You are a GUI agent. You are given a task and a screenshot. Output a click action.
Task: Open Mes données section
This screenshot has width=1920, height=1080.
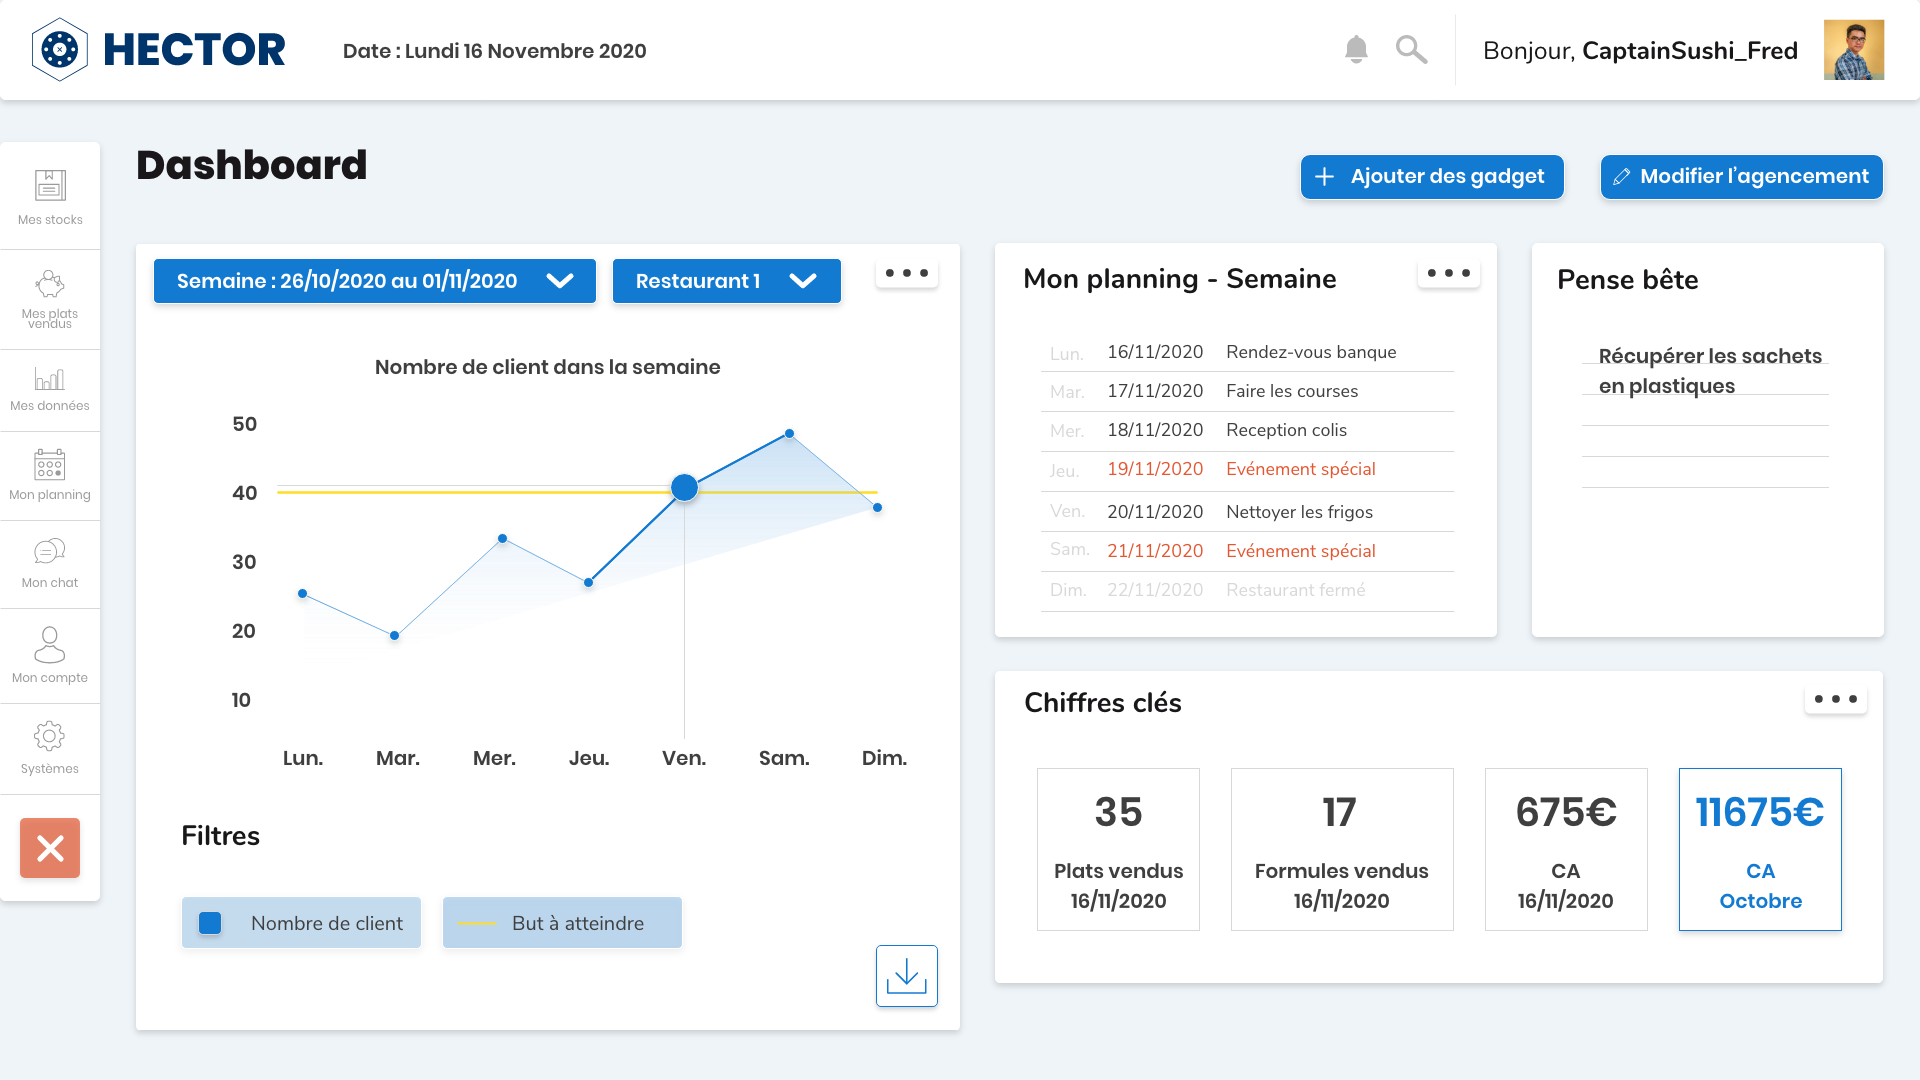[49, 388]
